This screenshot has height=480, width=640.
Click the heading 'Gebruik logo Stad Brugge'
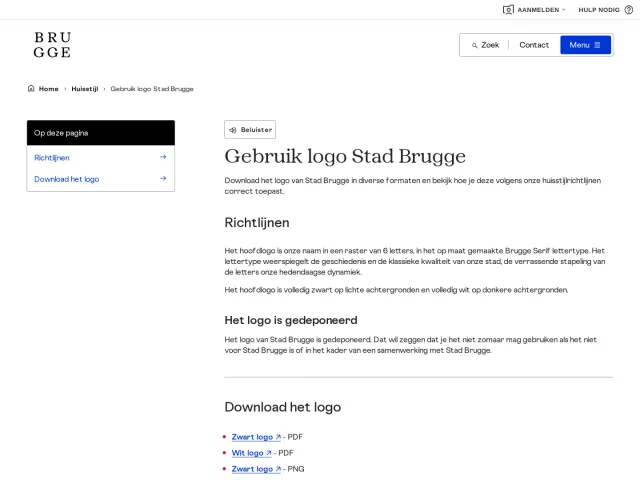[x=345, y=156]
